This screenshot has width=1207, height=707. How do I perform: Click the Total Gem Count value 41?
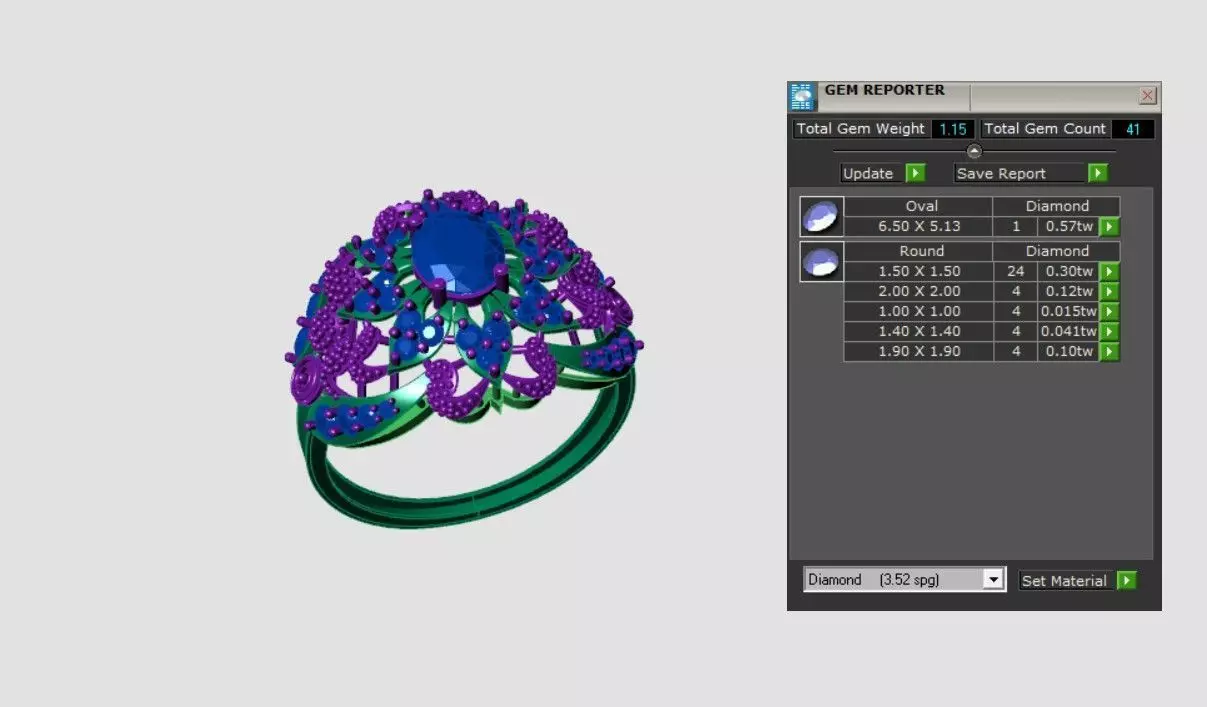point(1133,129)
